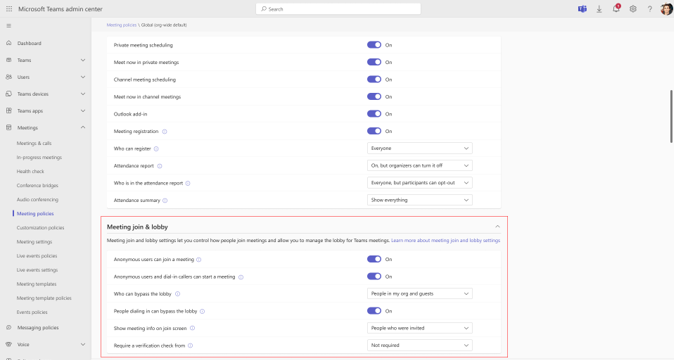This screenshot has width=674, height=360.
Task: Open the app launcher waffle icon
Action: click(x=9, y=9)
